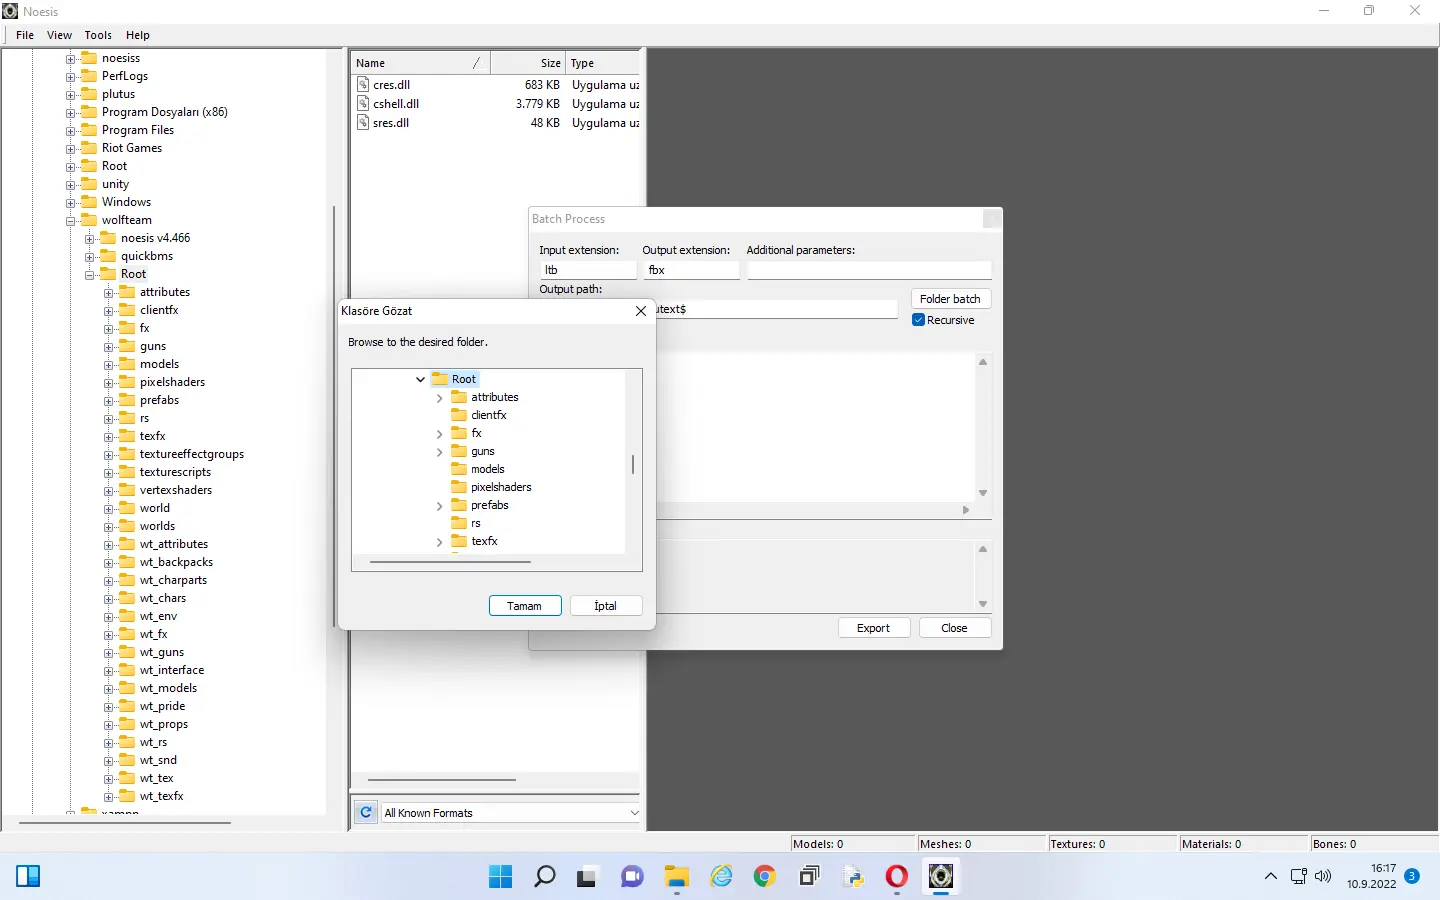1440x900 pixels.
Task: Select the cres.dll file icon
Action: 364,85
